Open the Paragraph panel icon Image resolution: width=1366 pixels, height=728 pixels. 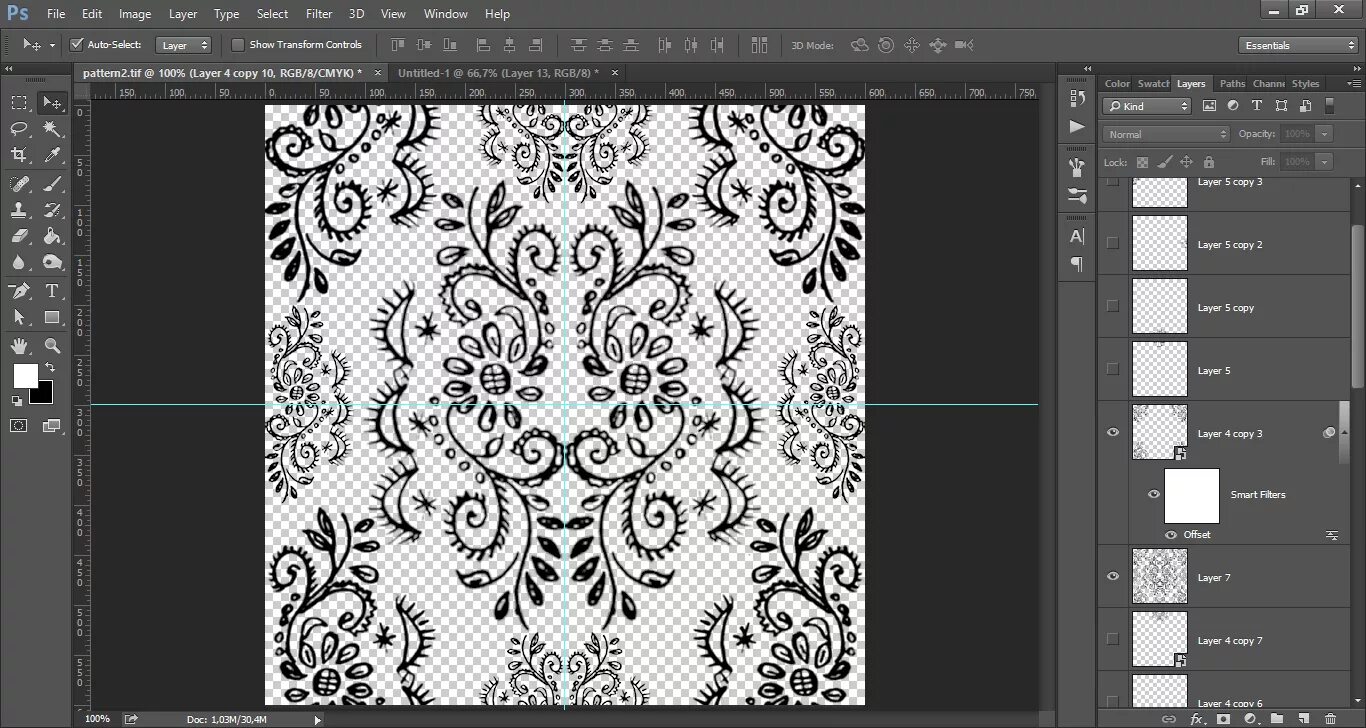[1077, 264]
